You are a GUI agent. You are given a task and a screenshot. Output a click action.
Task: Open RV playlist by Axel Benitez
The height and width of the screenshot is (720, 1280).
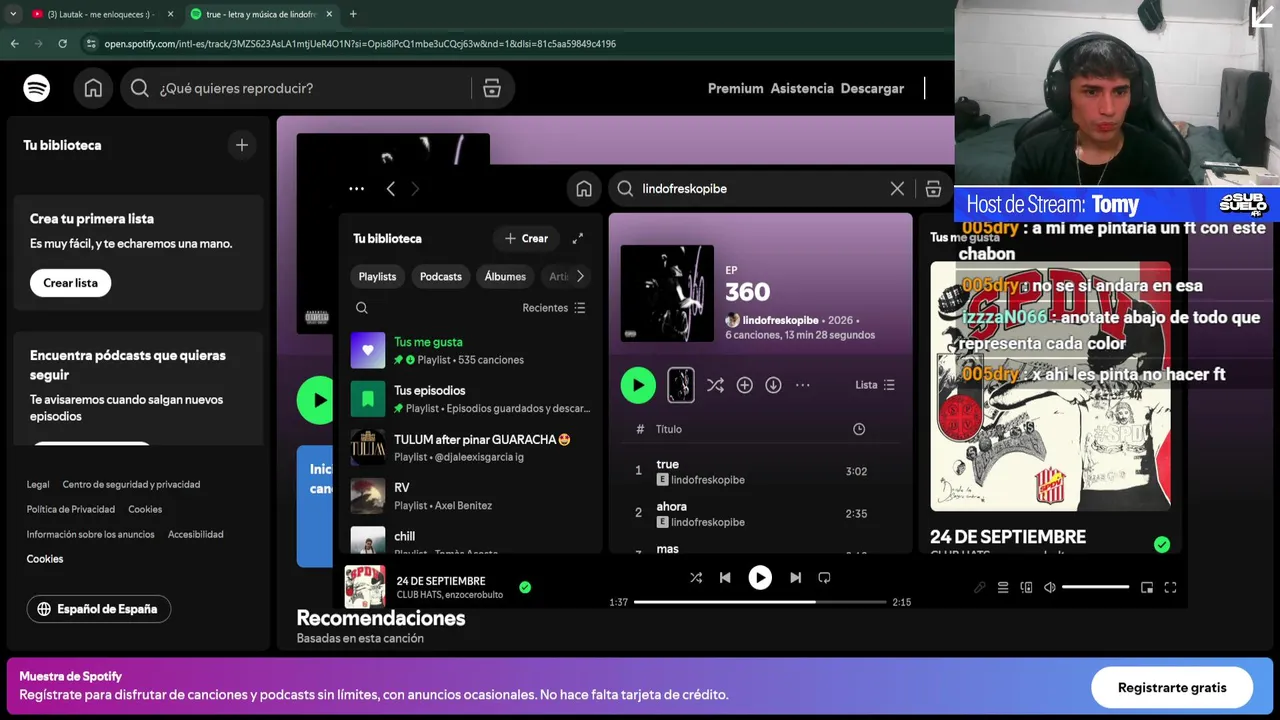pyautogui.click(x=471, y=496)
